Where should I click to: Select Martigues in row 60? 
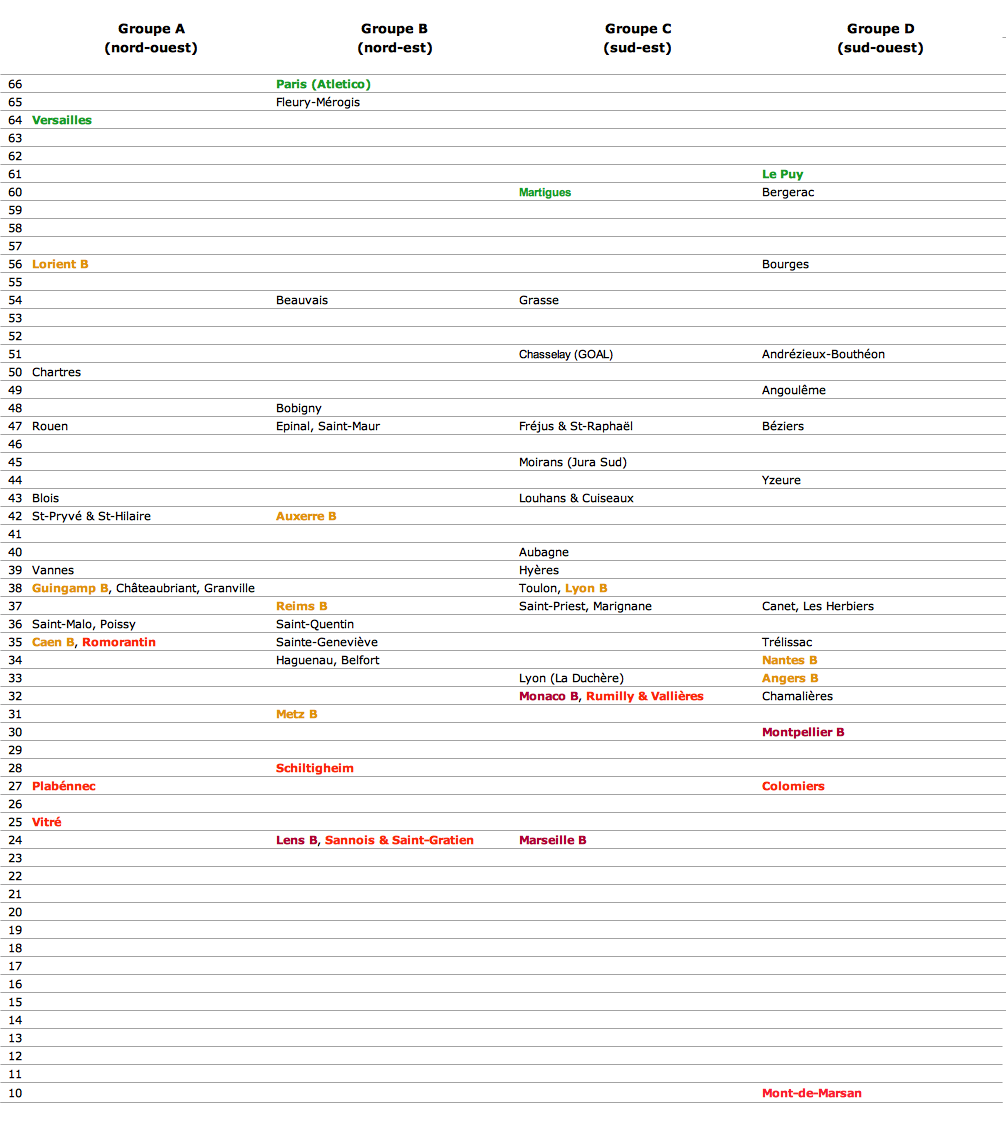coord(544,192)
